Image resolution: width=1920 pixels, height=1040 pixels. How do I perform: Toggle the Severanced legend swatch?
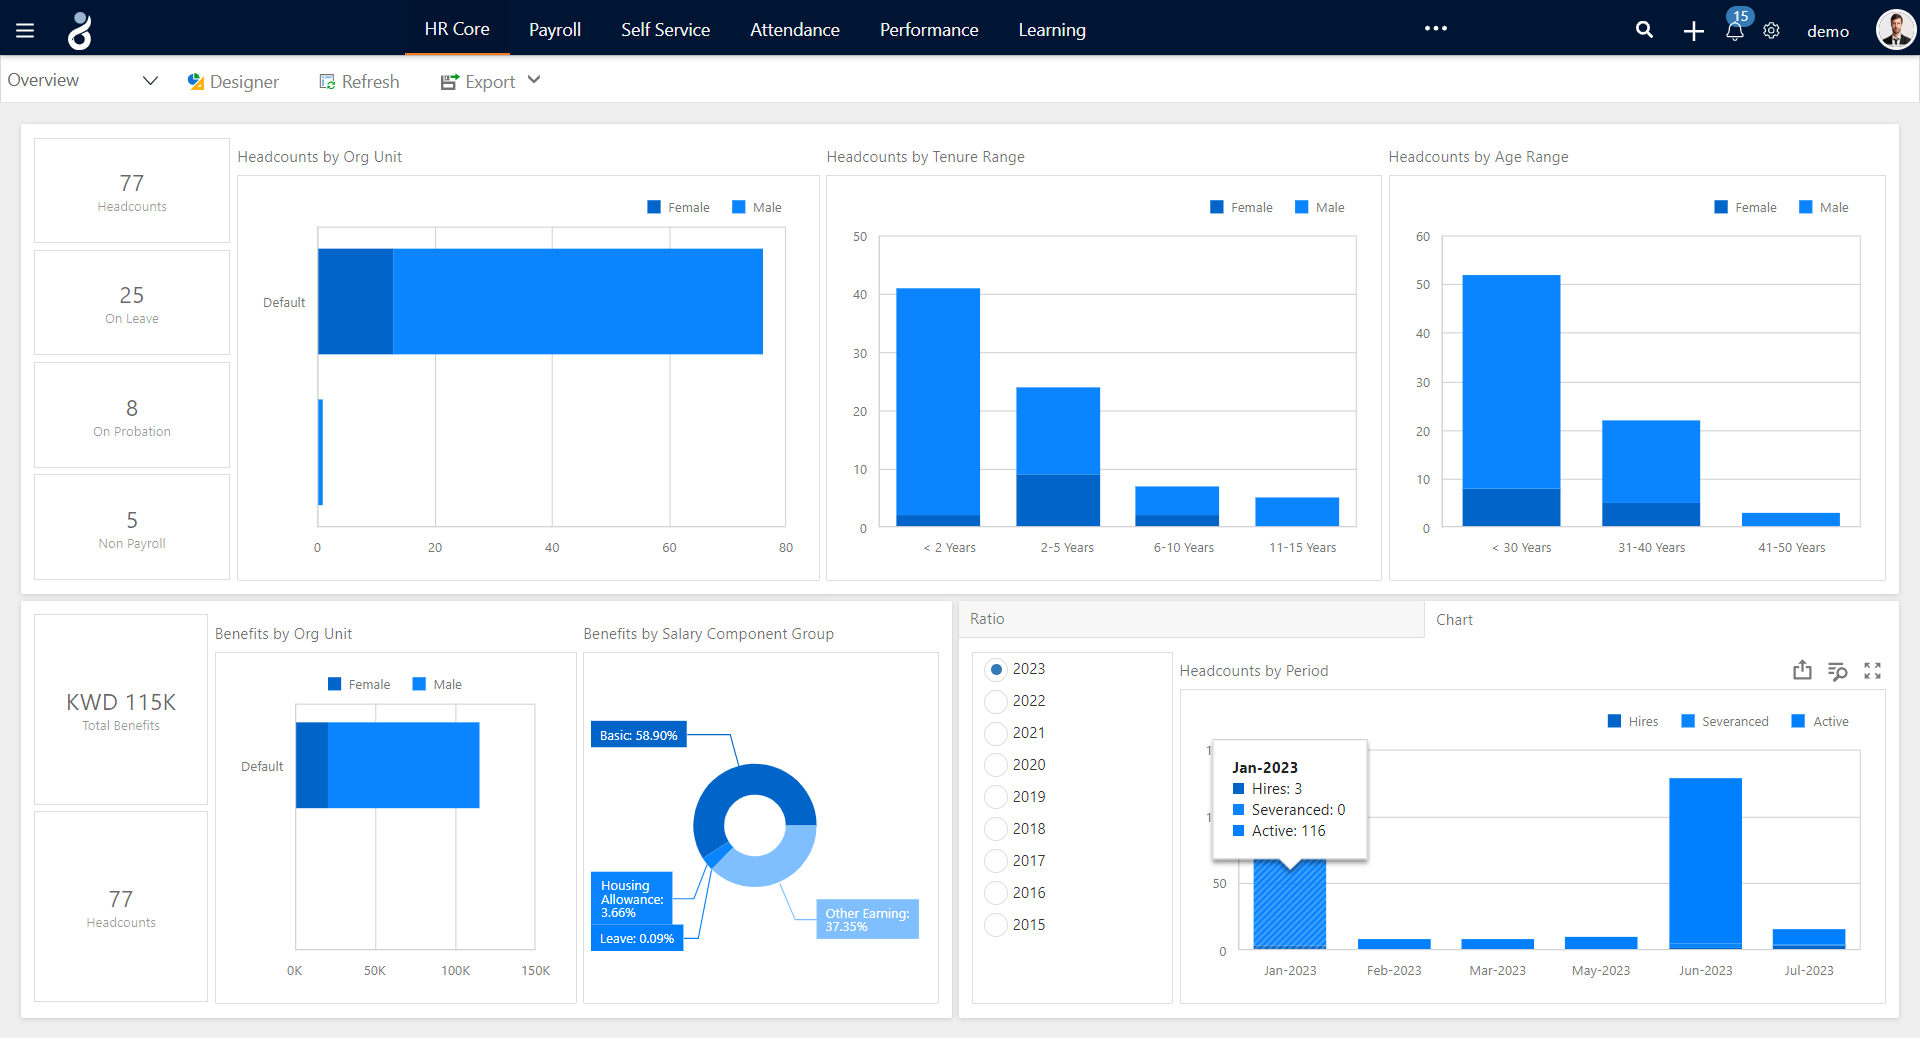[x=1688, y=721]
